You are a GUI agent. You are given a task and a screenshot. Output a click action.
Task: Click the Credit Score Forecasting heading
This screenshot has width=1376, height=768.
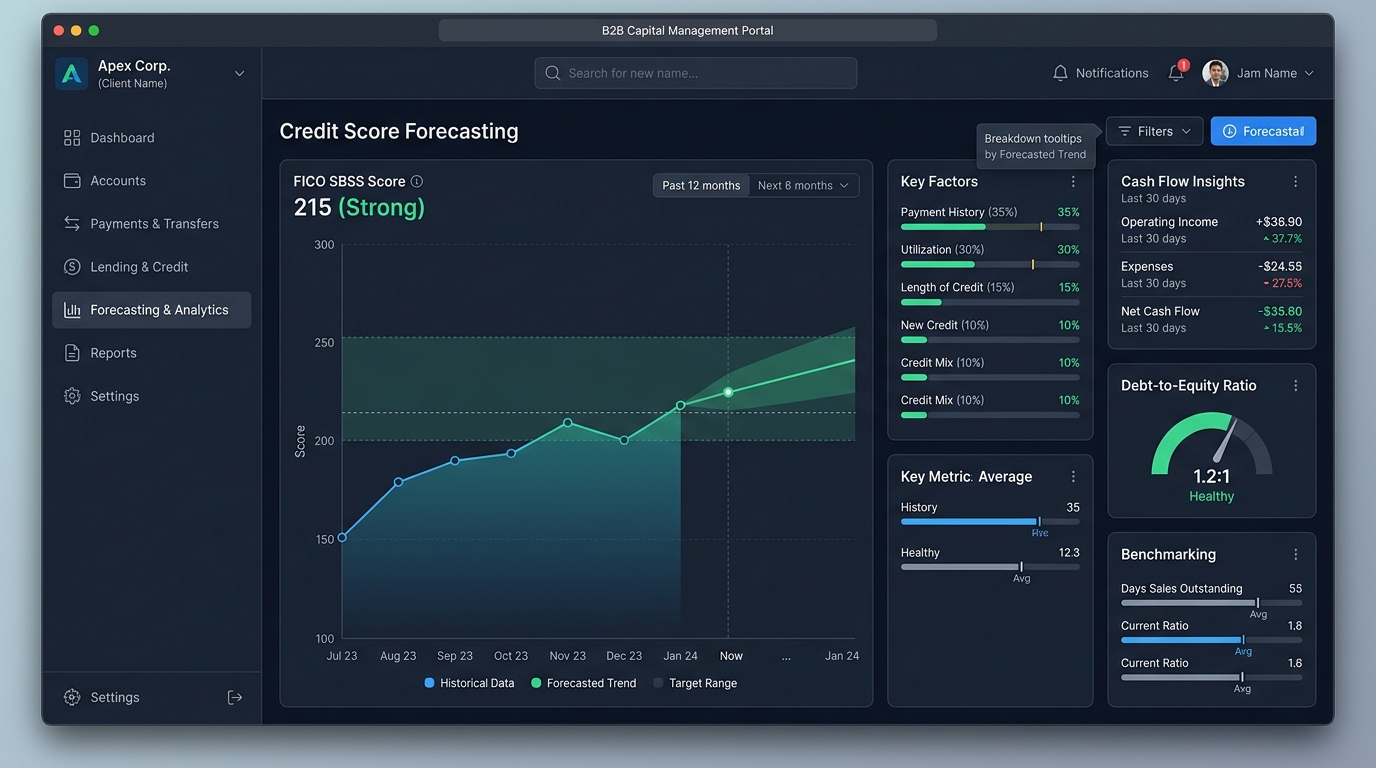click(x=399, y=131)
